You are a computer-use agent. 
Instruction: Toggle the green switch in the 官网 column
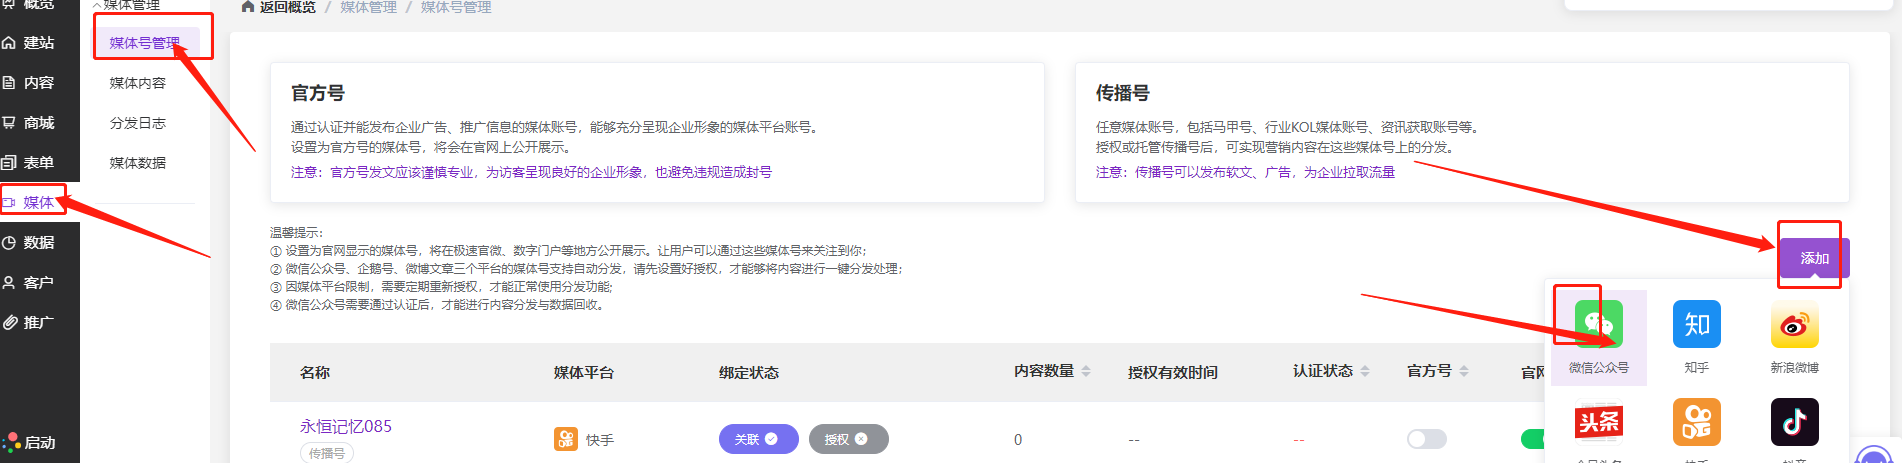point(1534,439)
